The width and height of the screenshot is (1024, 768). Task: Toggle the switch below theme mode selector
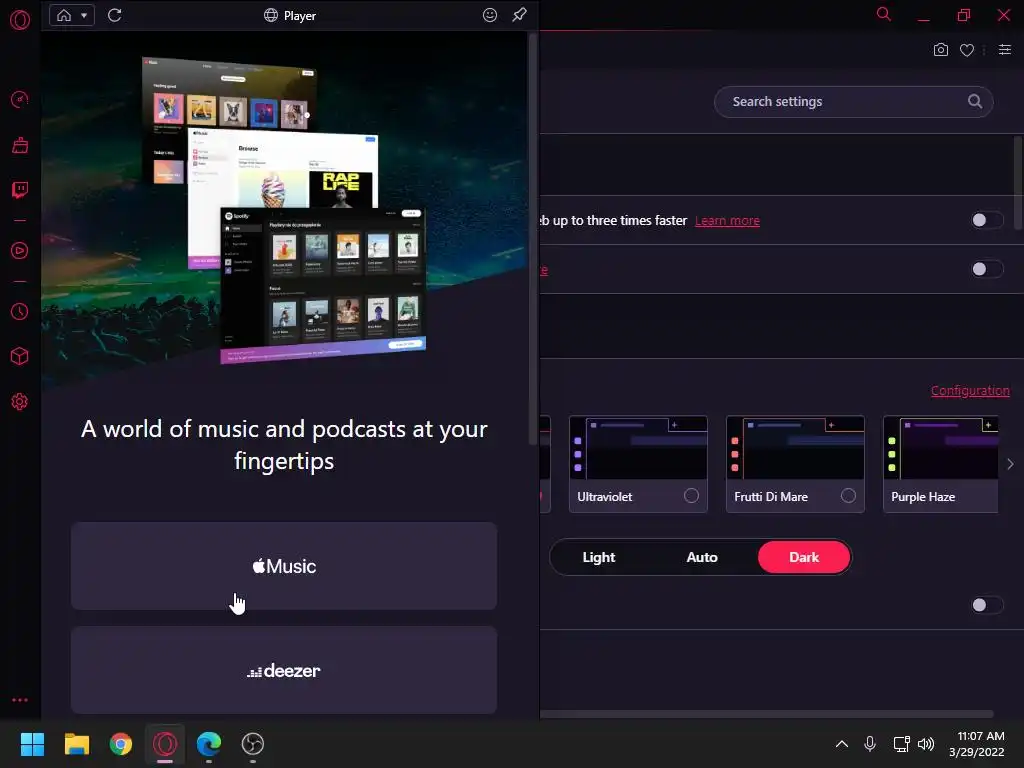[x=987, y=605]
